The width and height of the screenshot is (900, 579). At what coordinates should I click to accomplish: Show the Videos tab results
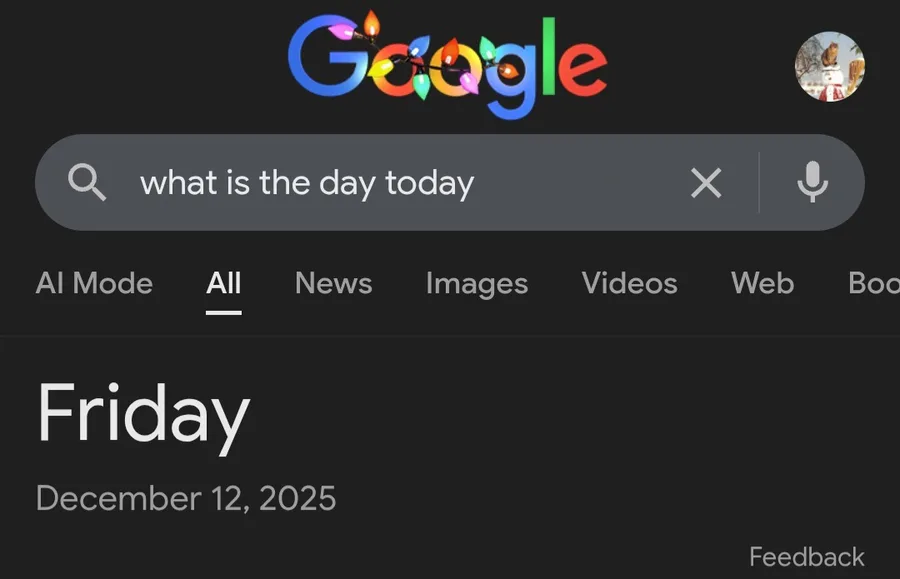629,284
